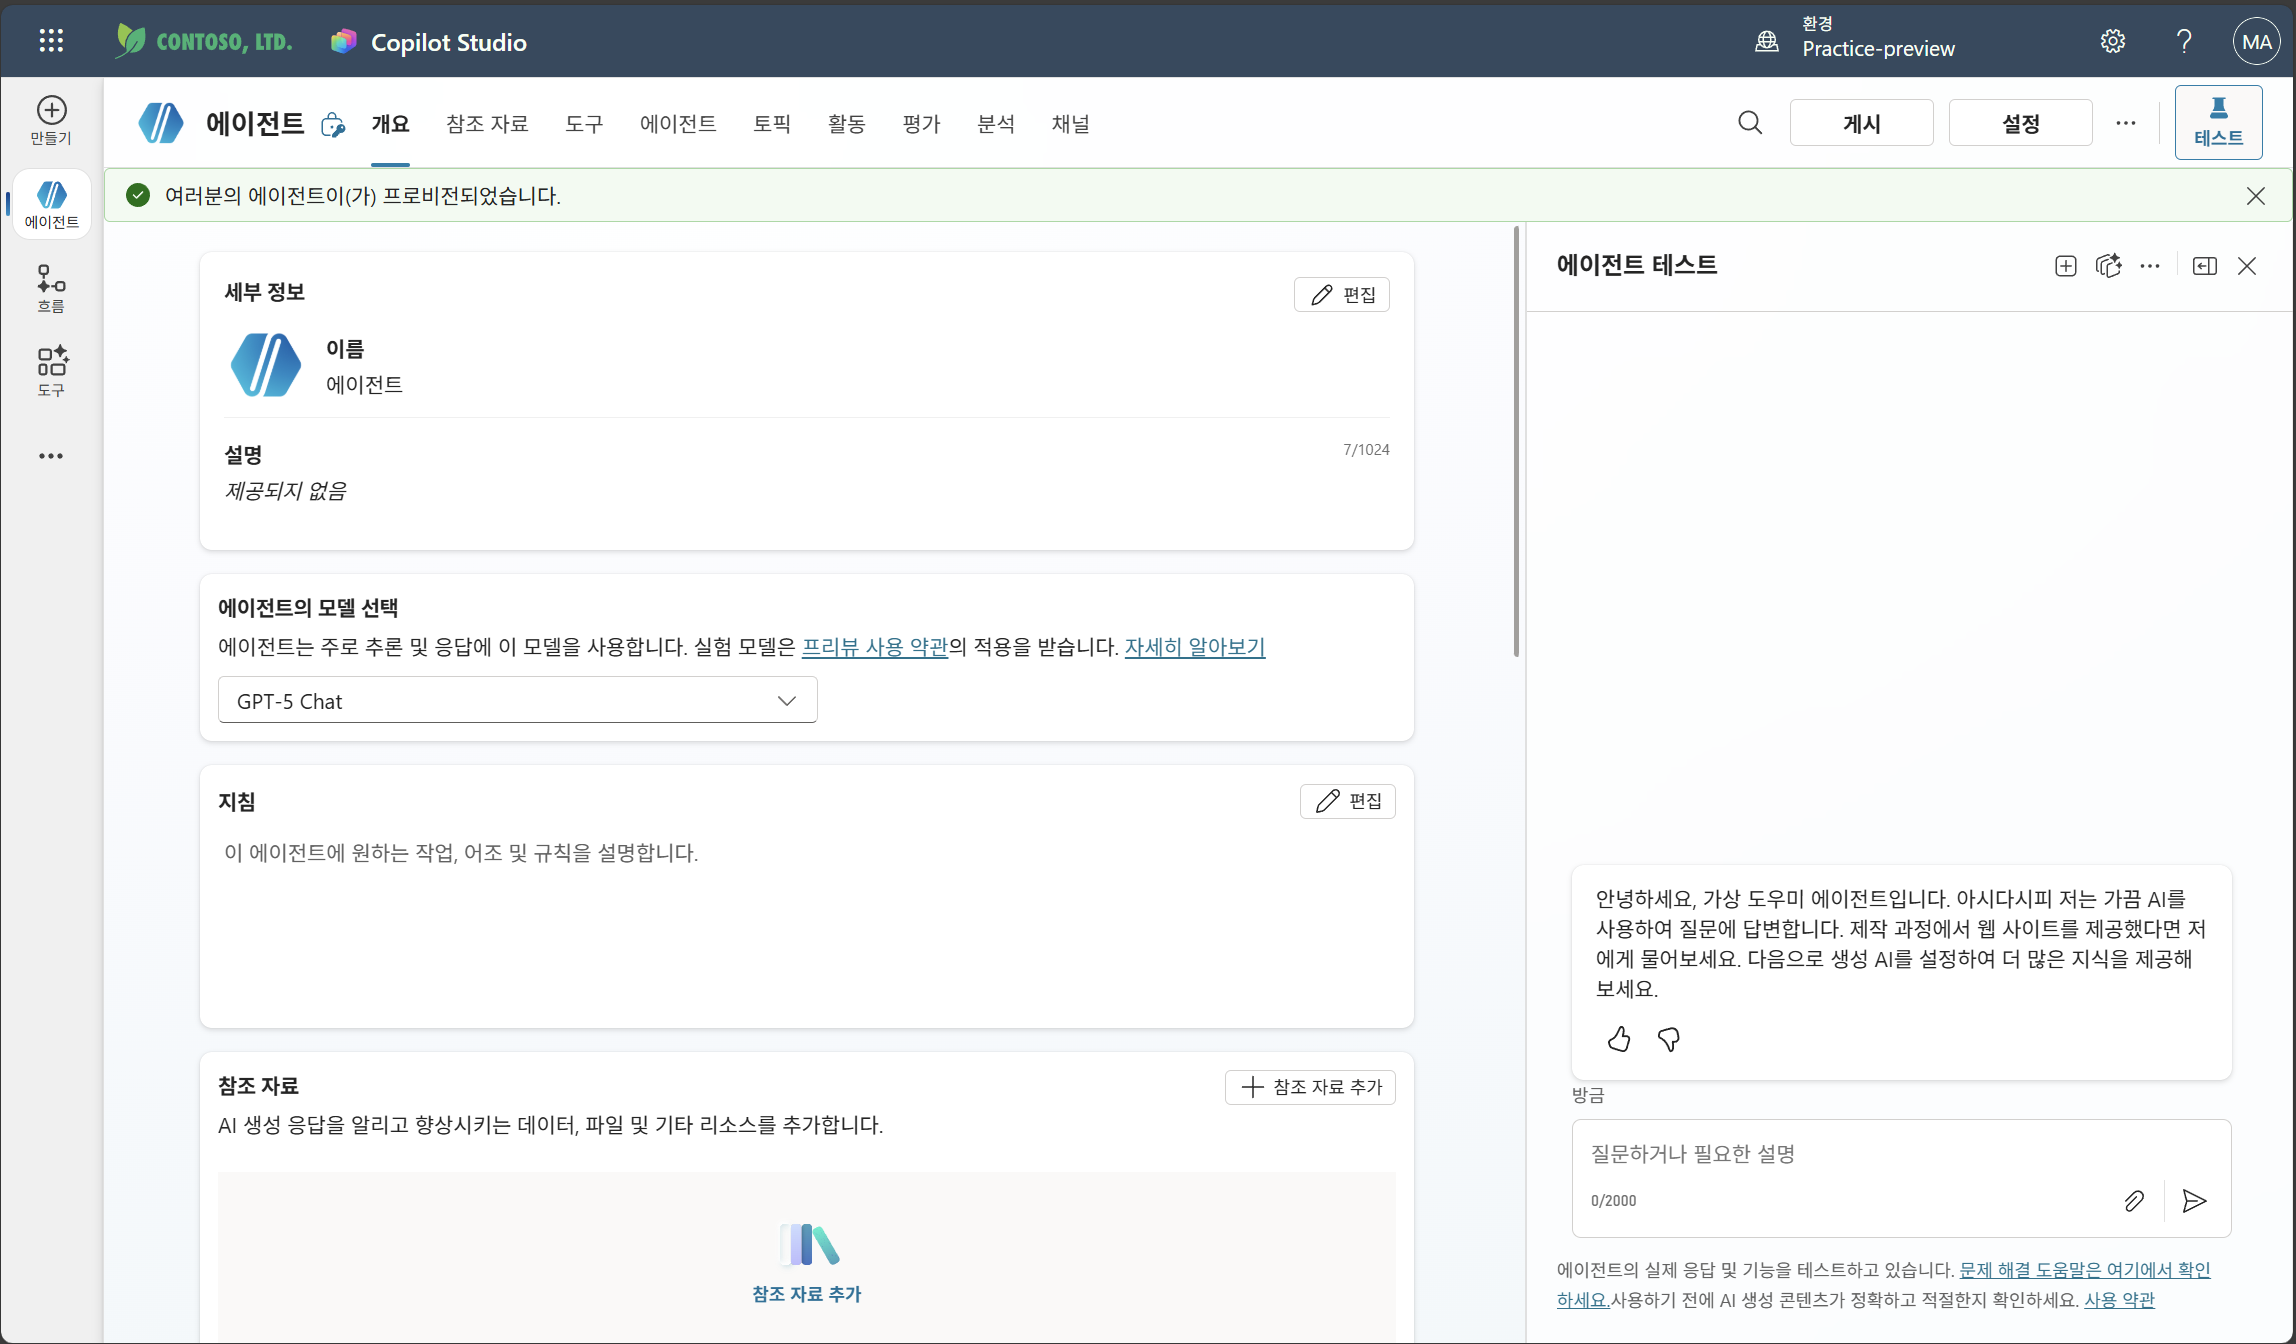2296x1344 pixels.
Task: Click the send message arrow icon
Action: pos(2194,1200)
